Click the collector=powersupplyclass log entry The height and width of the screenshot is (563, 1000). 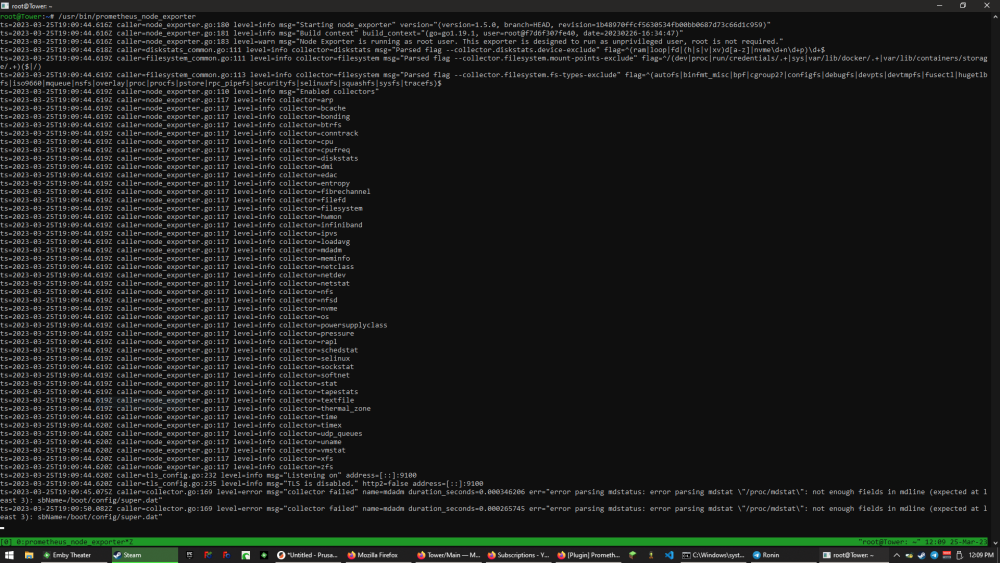194,325
